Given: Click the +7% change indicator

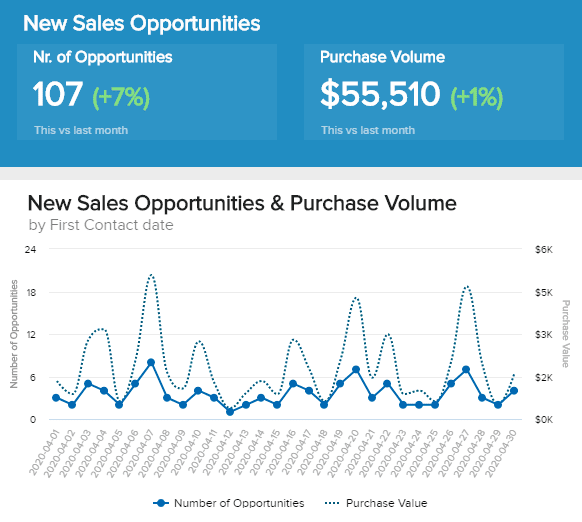Looking at the screenshot, I should point(121,97).
